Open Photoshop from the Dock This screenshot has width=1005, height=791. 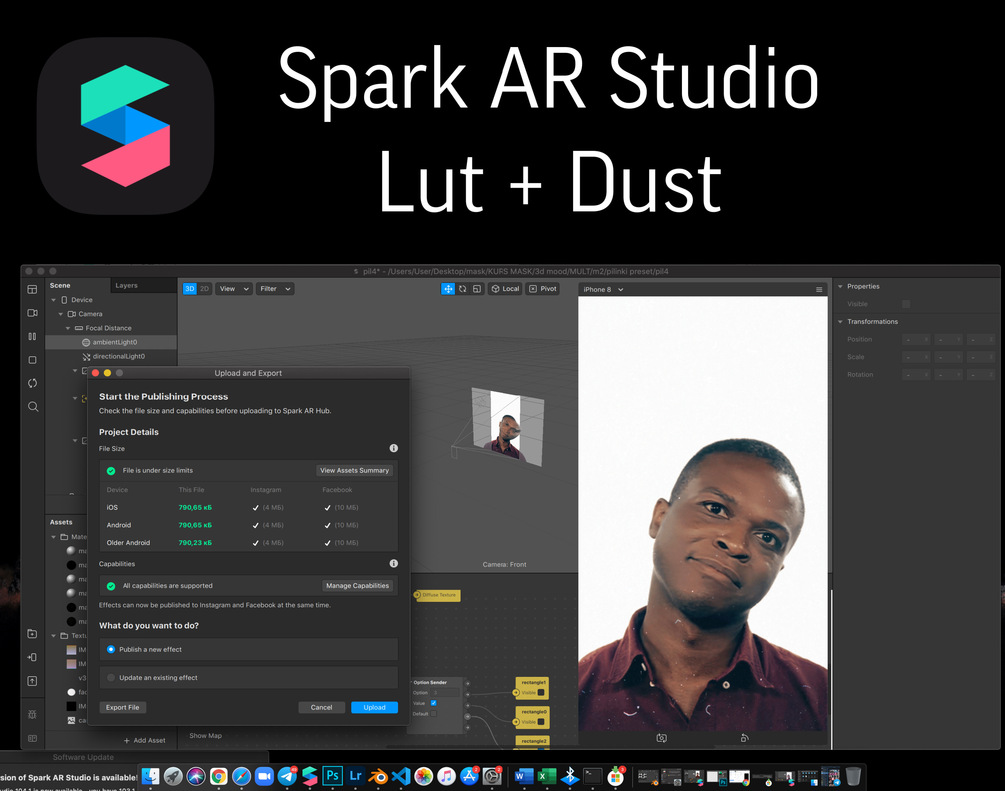coord(333,776)
